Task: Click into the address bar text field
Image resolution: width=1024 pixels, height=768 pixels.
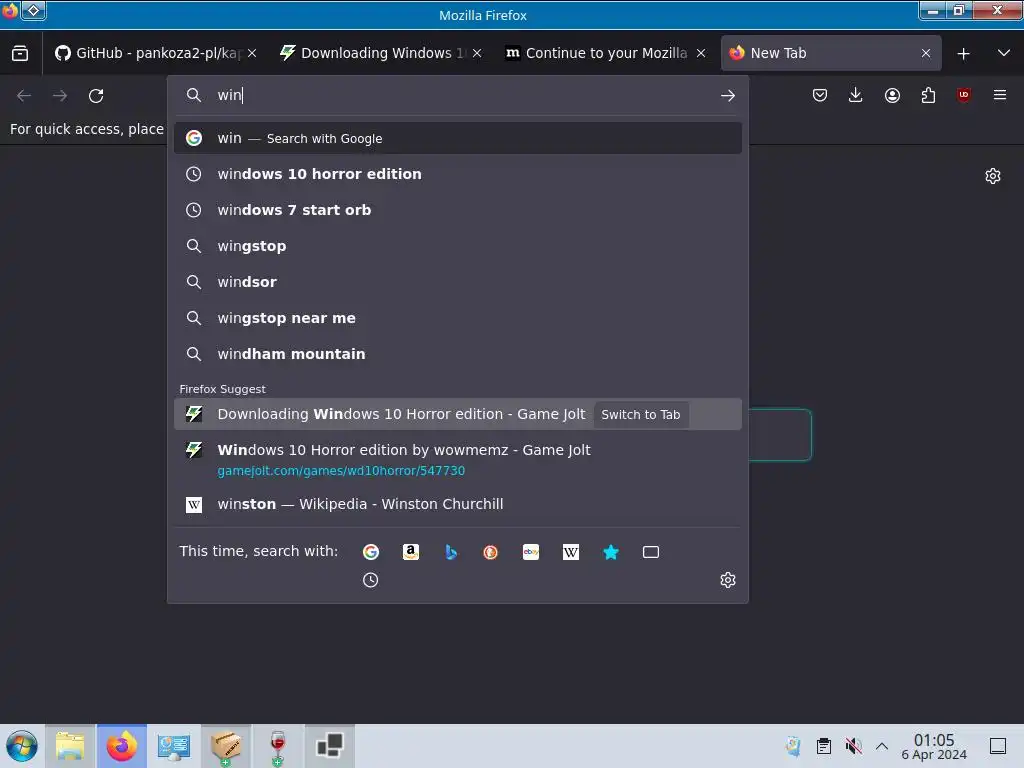Action: click(x=457, y=95)
